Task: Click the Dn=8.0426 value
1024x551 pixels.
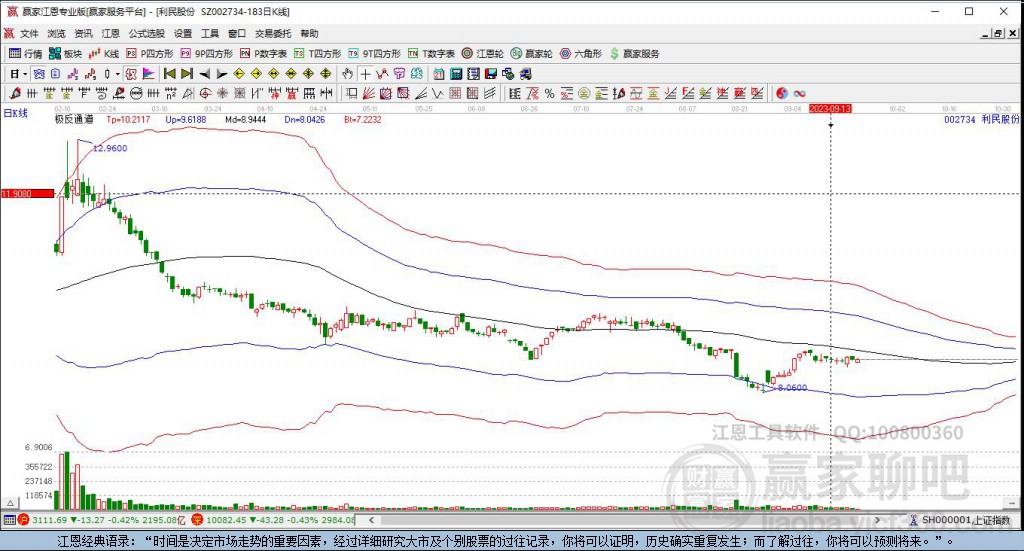Action: coord(304,119)
